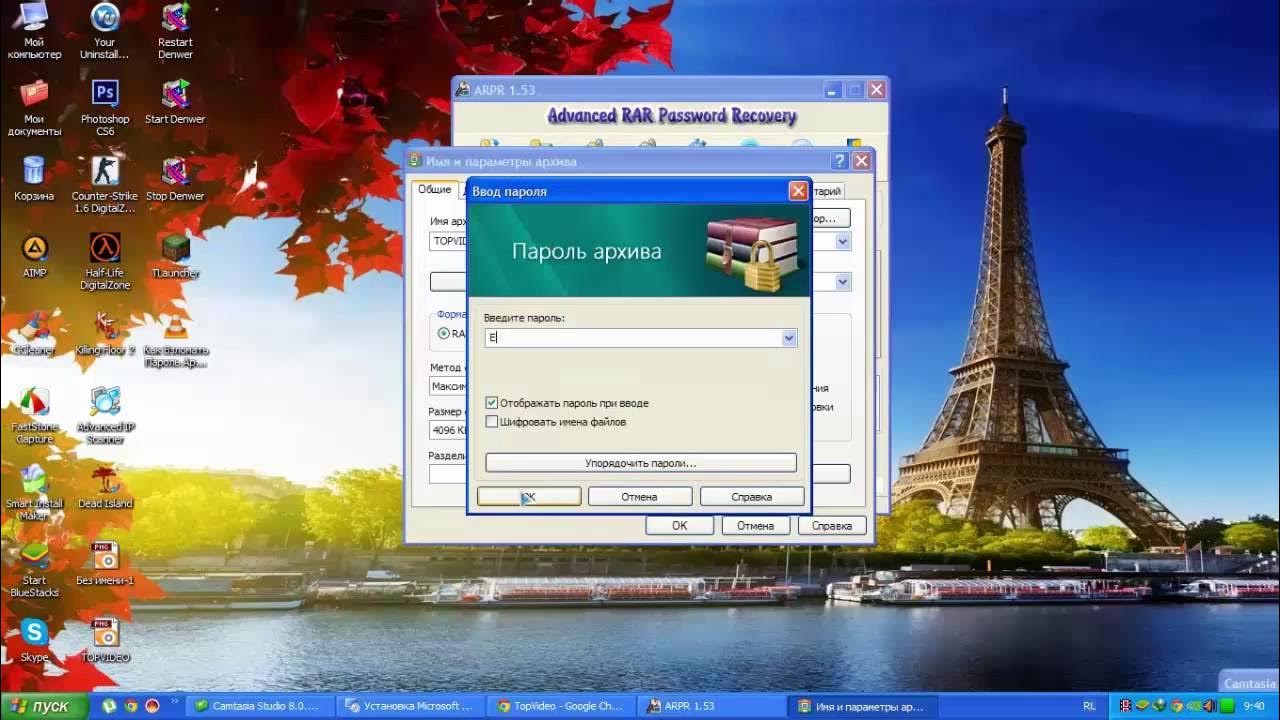
Task: Switch to Camtasia Studio 8.0 taskbar item
Action: (260, 706)
